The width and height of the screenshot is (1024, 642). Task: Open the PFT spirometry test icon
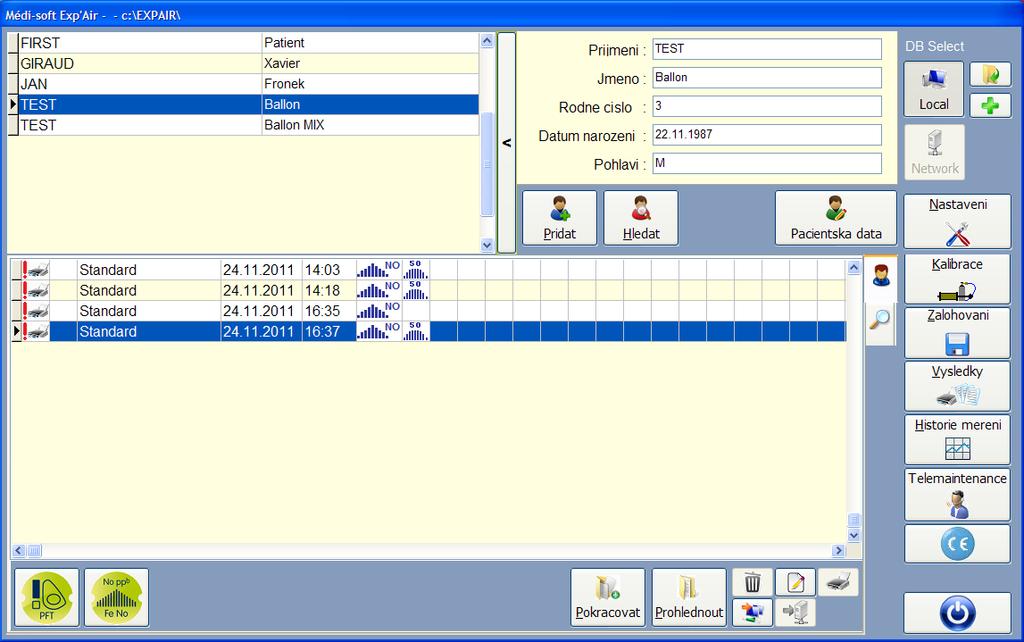[x=47, y=598]
